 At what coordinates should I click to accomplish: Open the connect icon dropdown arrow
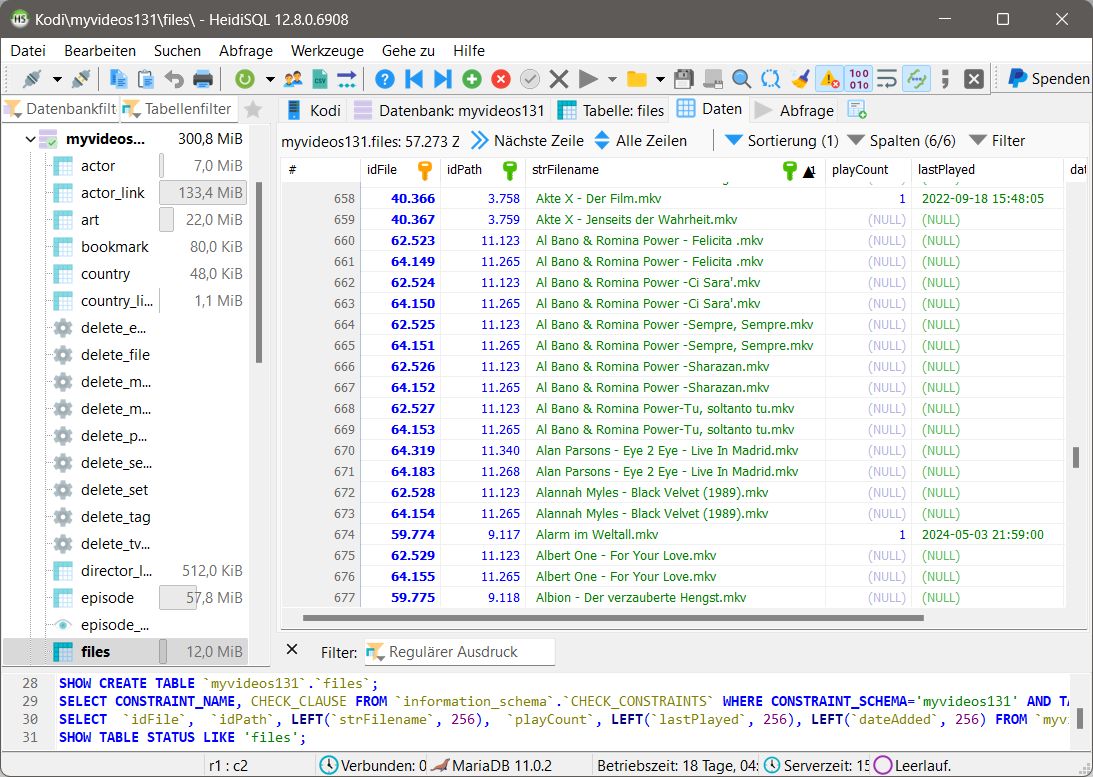pos(57,79)
